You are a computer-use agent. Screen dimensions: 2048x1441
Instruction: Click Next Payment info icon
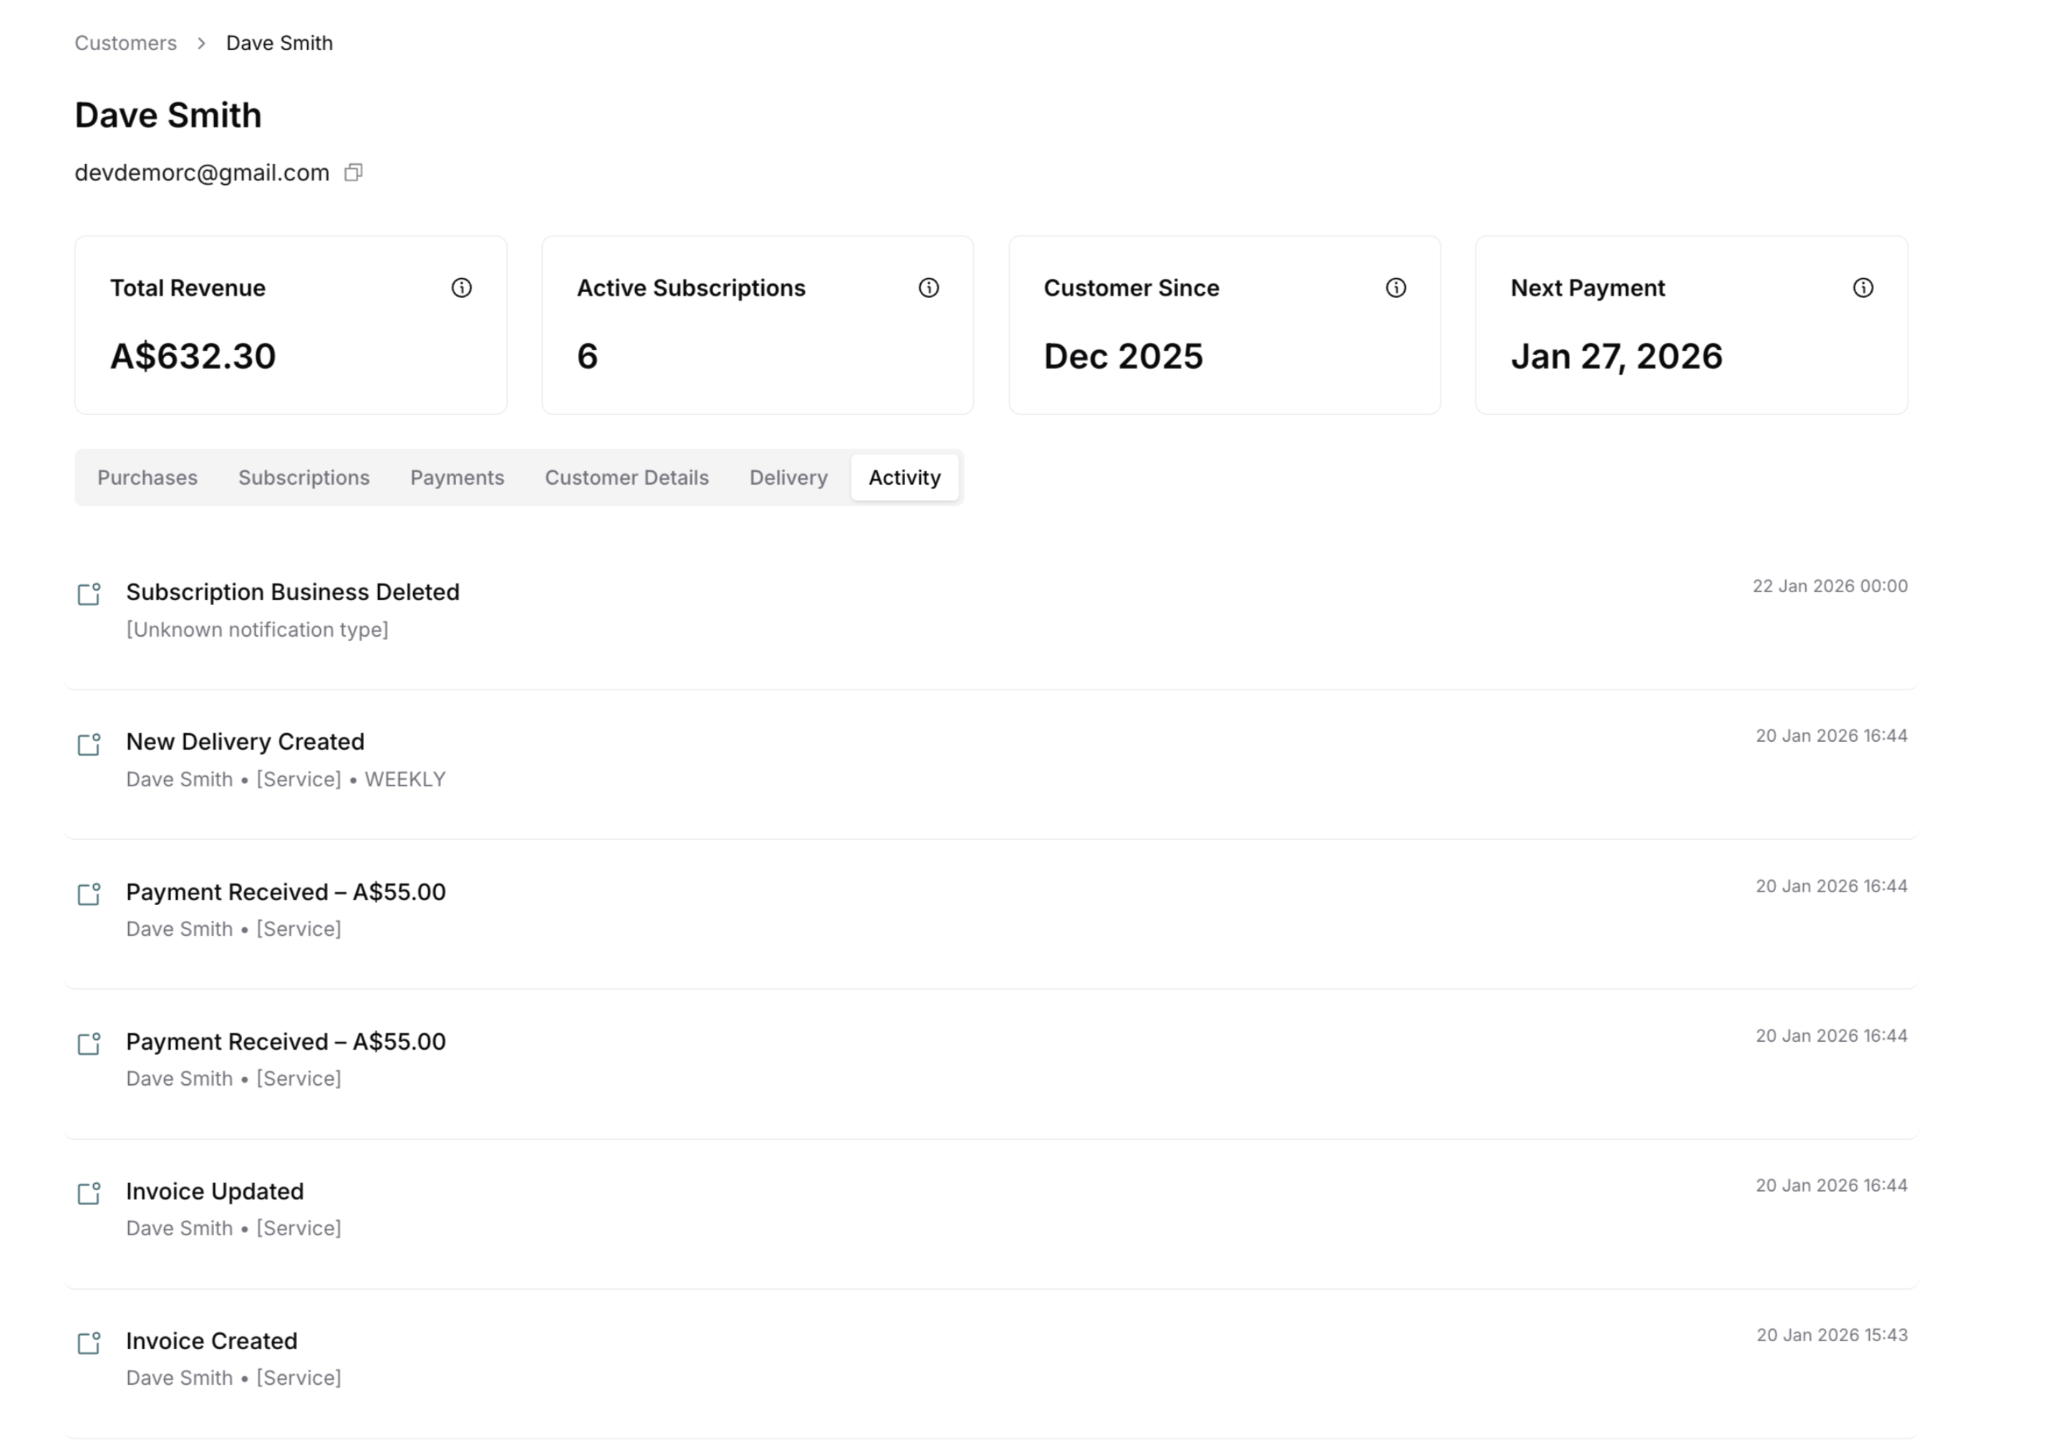[x=1862, y=288]
